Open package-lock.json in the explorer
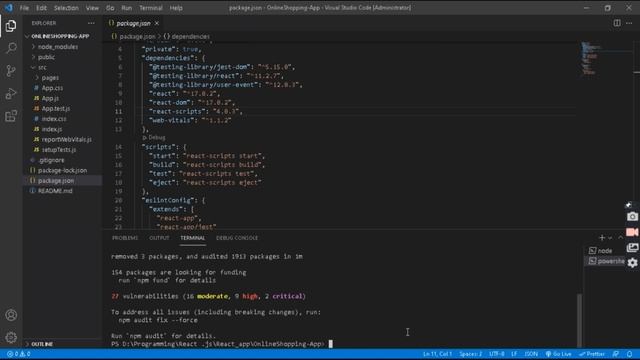 pos(62,170)
